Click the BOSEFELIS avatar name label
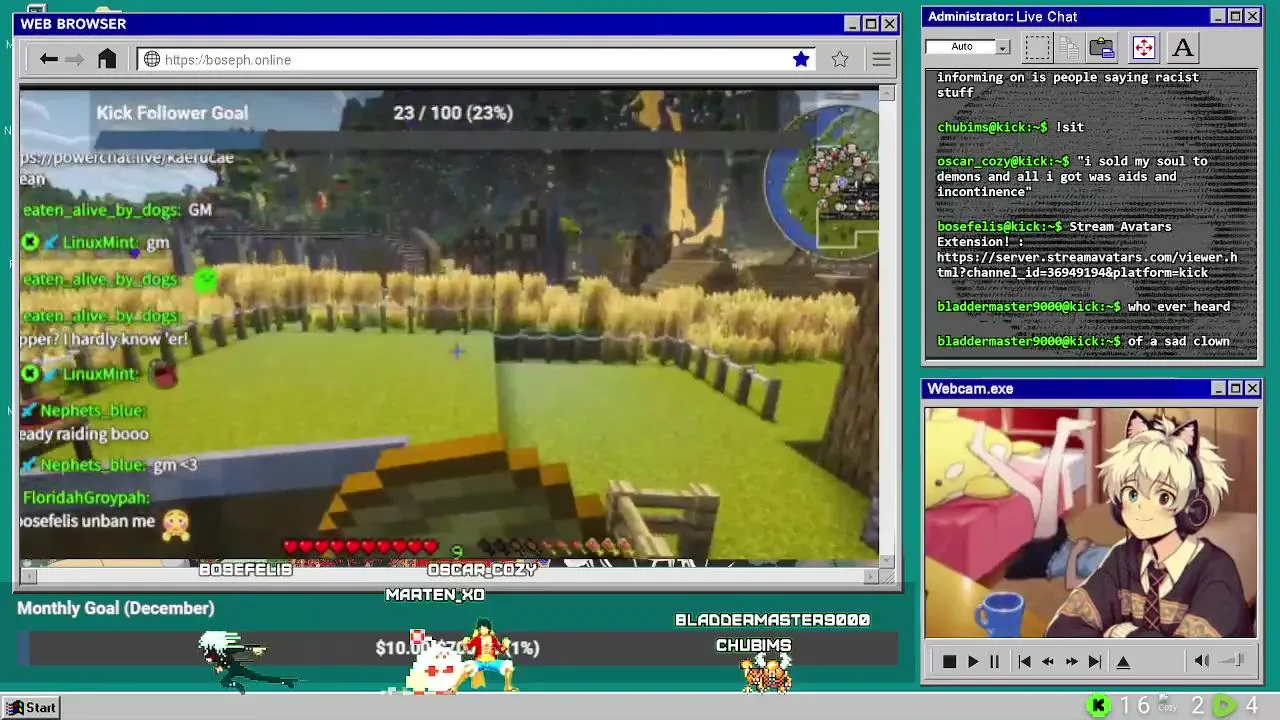Viewport: 1280px width, 720px height. pos(245,569)
